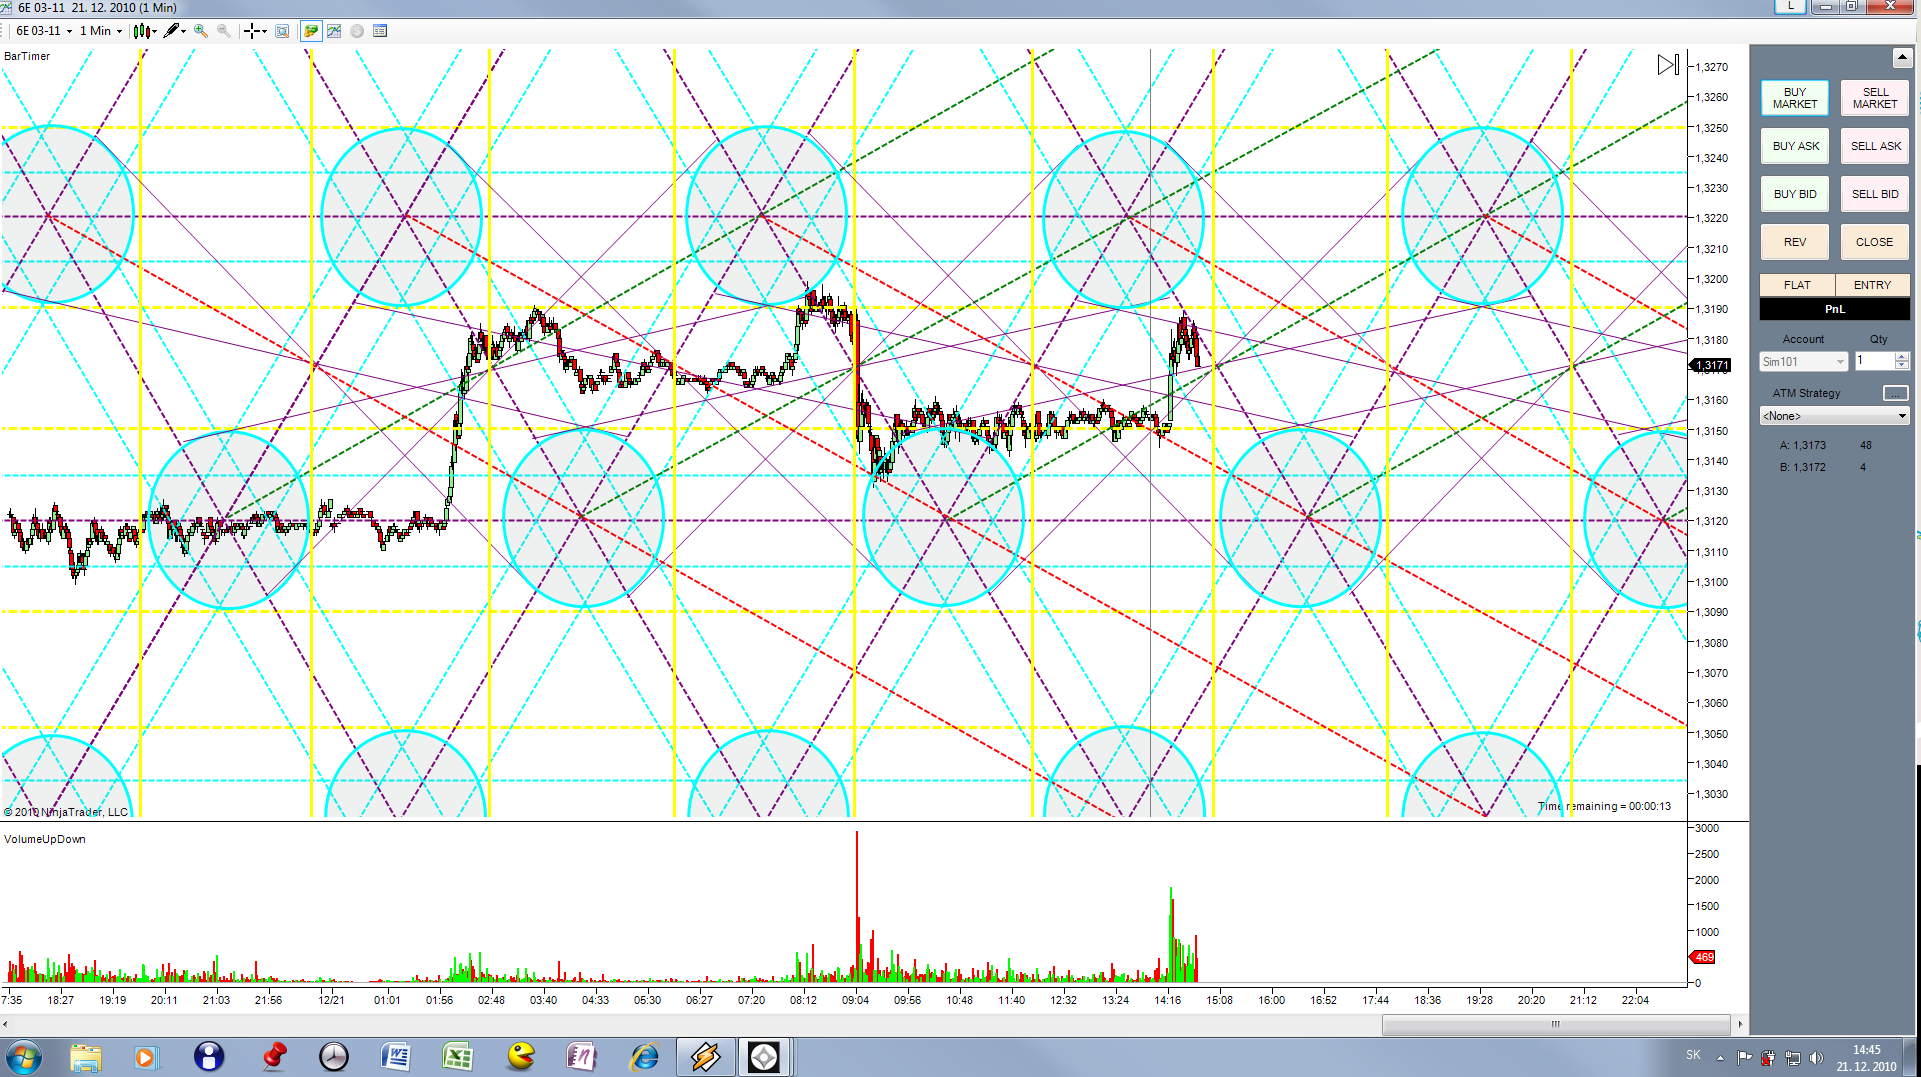Click the horizontal chart scrollbar thumb

(x=1556, y=1024)
